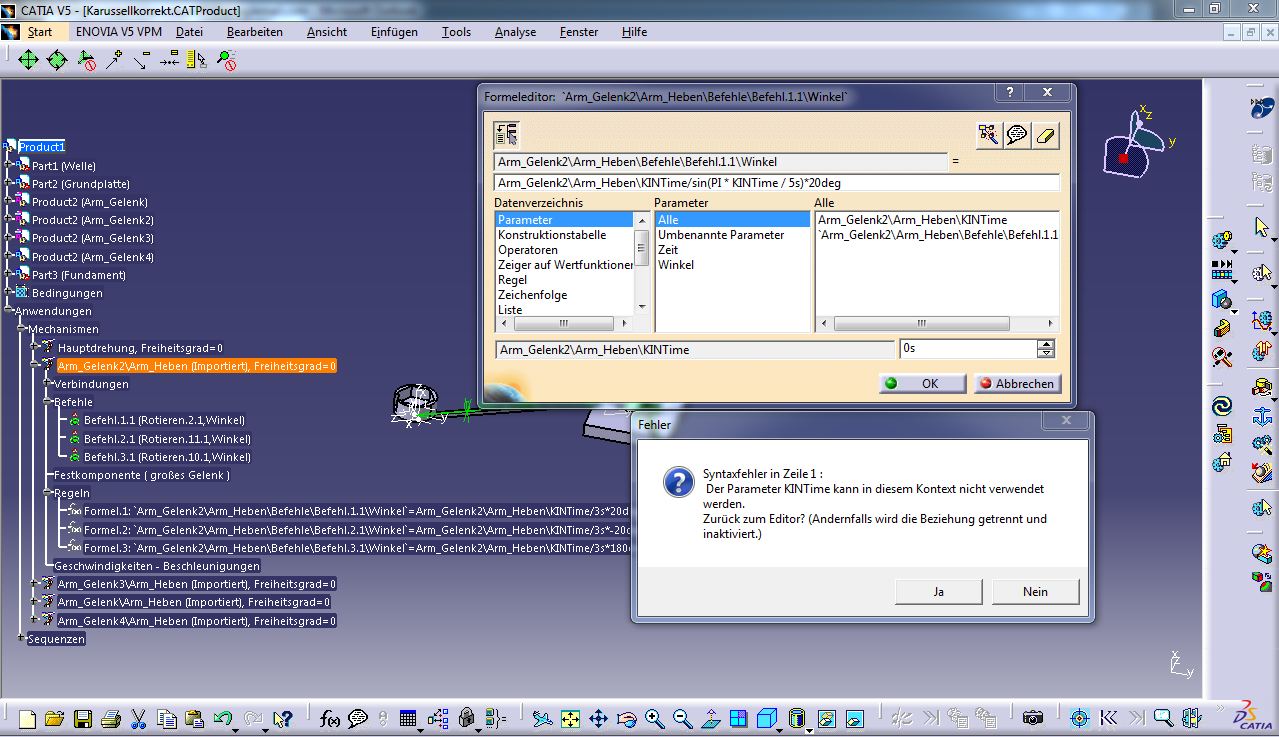Collapse the Befehle node
The image size is (1279, 737).
click(x=47, y=402)
